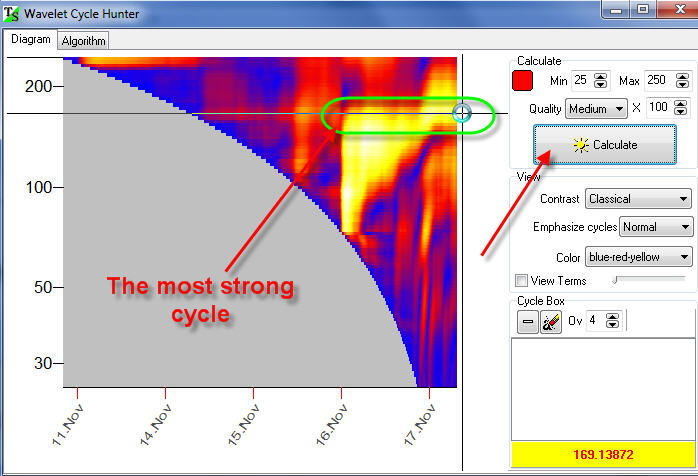Image resolution: width=698 pixels, height=476 pixels.
Task: Click the minus icon in Cycle Box
Action: (x=528, y=322)
